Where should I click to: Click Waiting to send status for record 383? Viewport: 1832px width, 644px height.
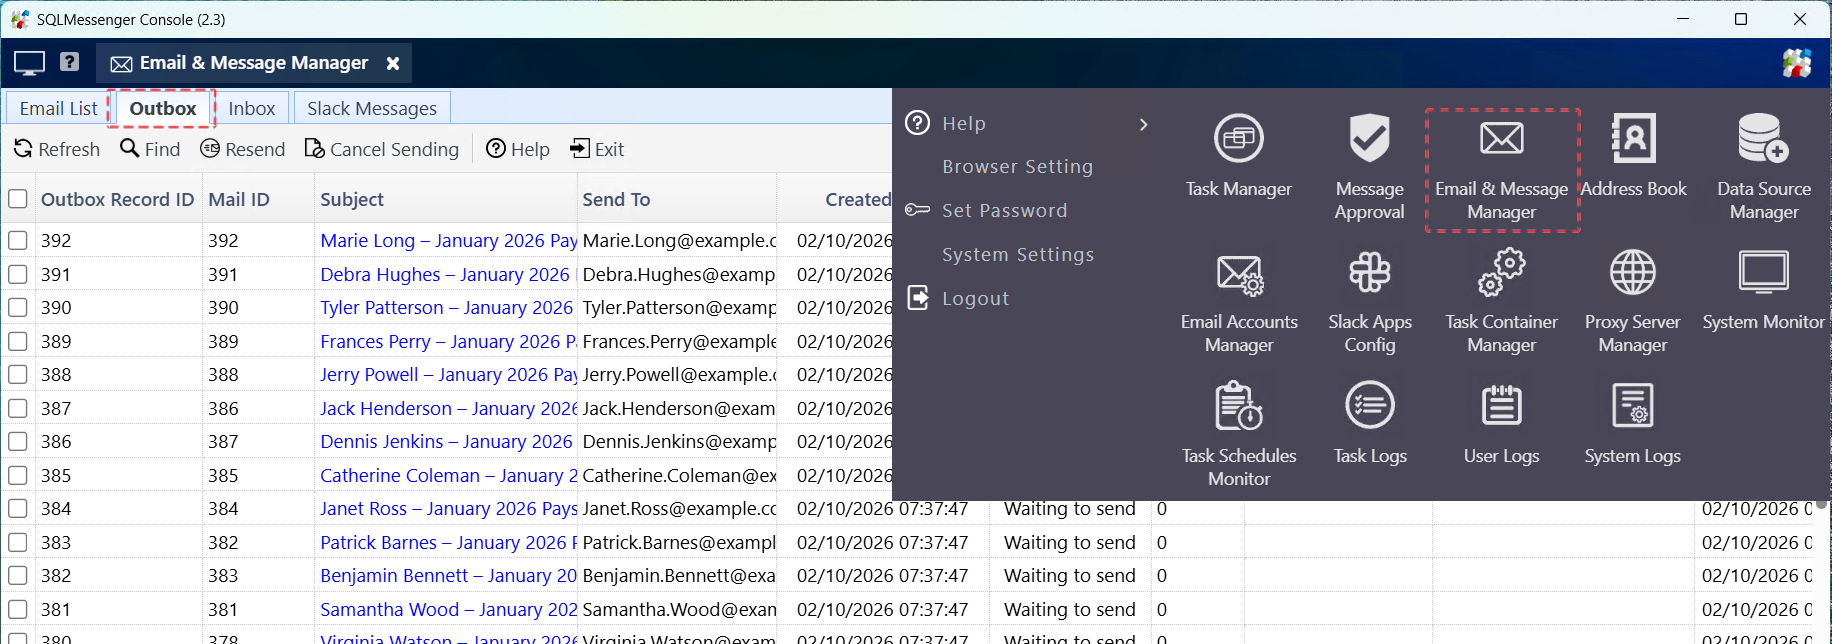[x=1069, y=542]
